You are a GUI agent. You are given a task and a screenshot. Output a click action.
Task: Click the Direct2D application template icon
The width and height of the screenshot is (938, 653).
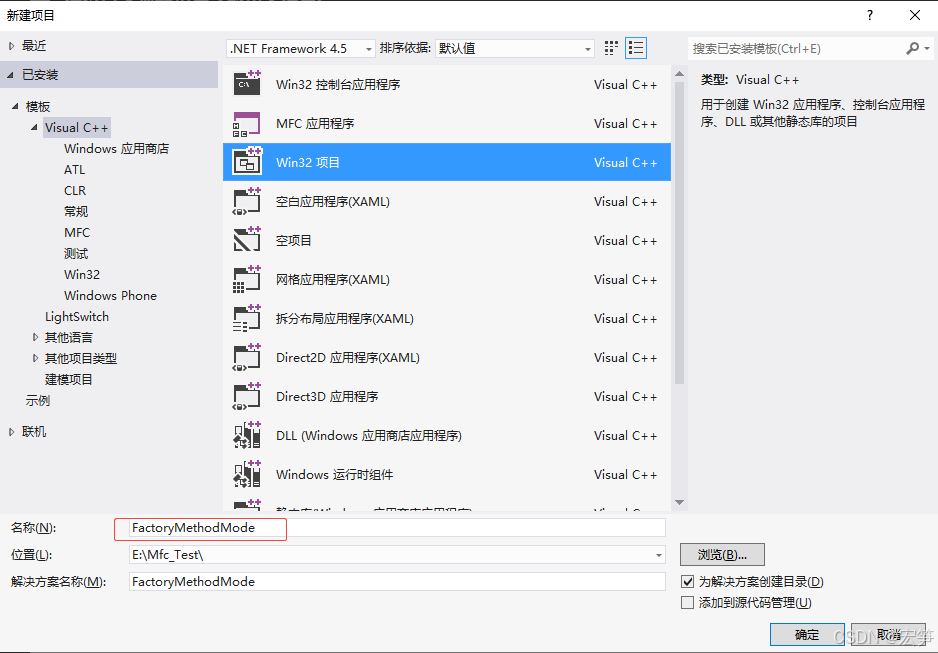pyautogui.click(x=247, y=357)
